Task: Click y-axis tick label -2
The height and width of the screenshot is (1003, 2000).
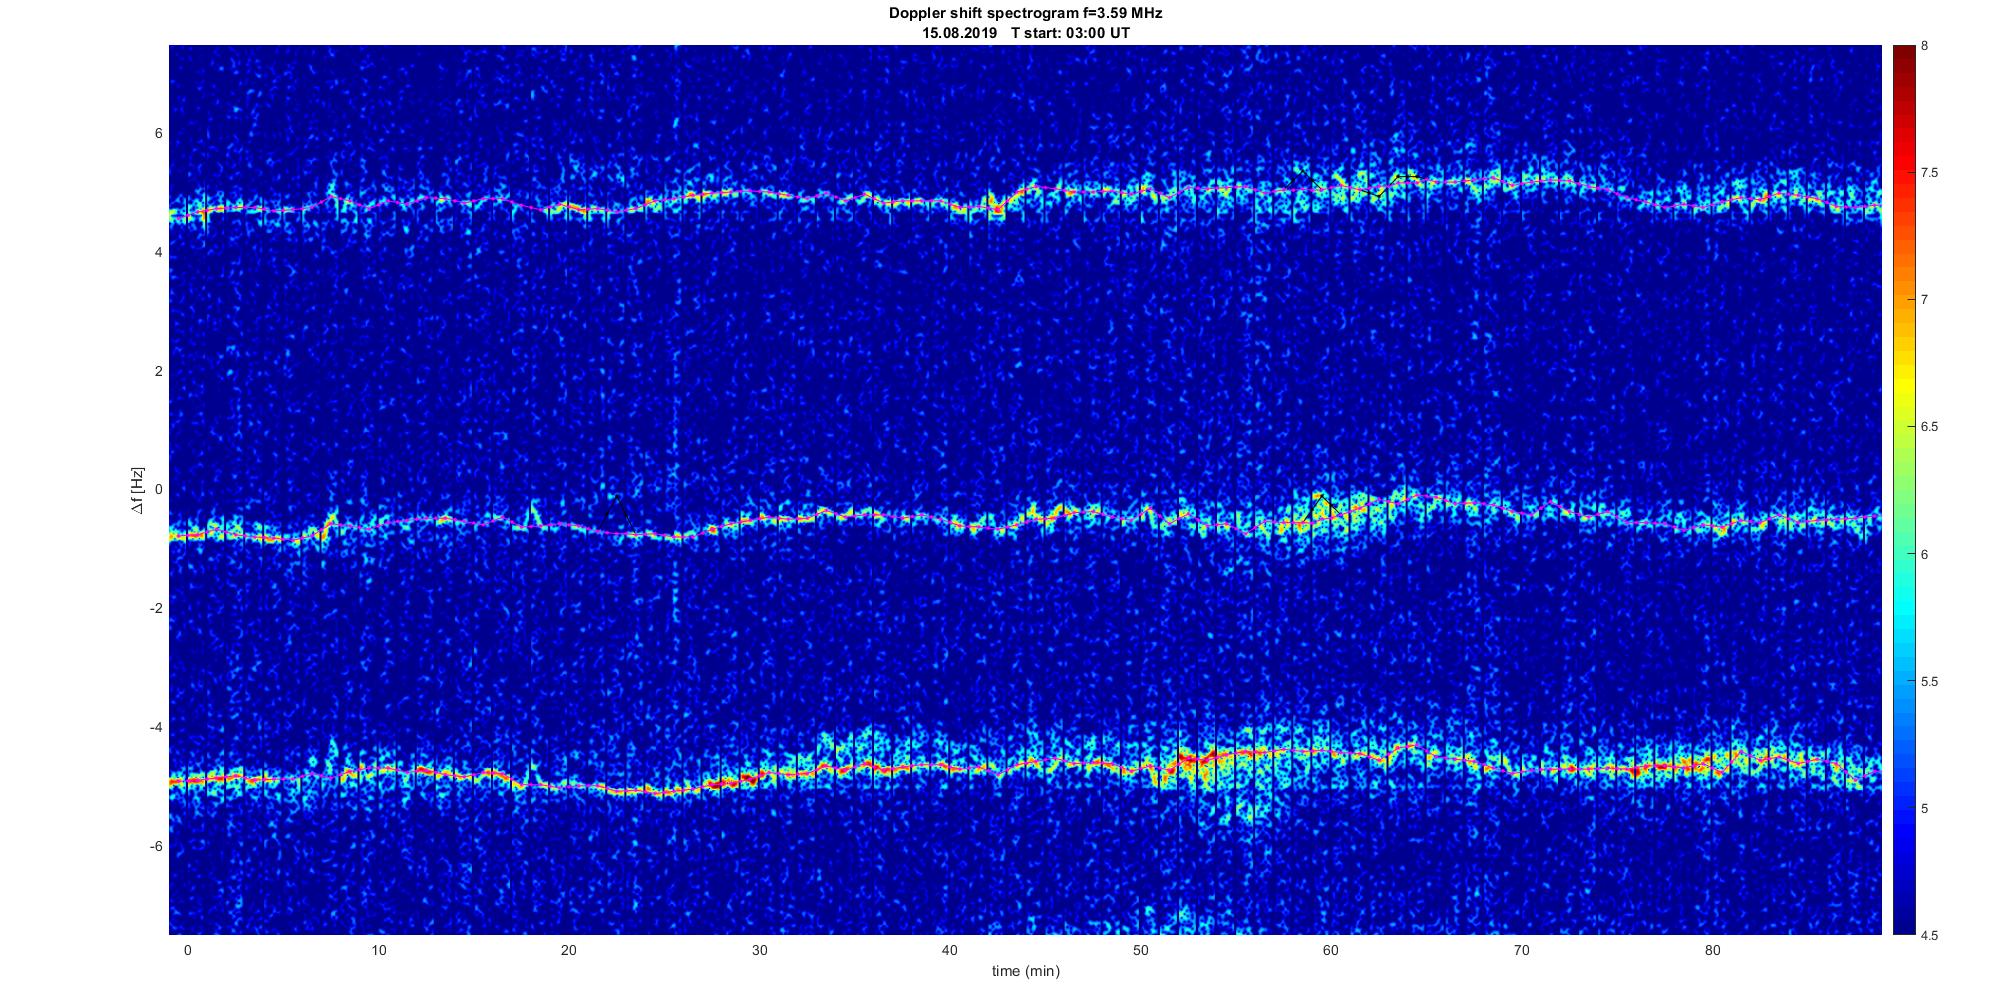Action: [156, 609]
